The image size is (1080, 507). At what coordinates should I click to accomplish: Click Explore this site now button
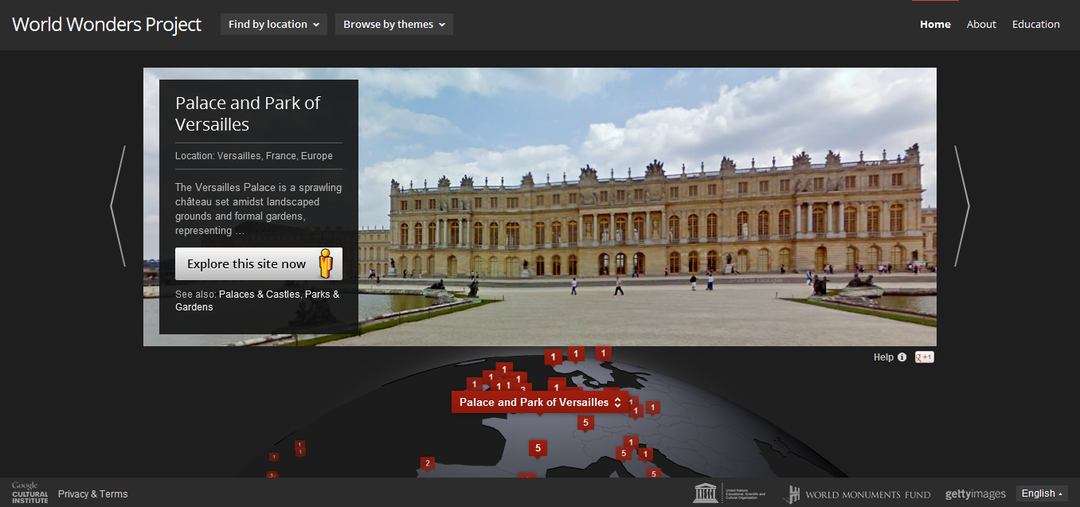click(x=258, y=264)
